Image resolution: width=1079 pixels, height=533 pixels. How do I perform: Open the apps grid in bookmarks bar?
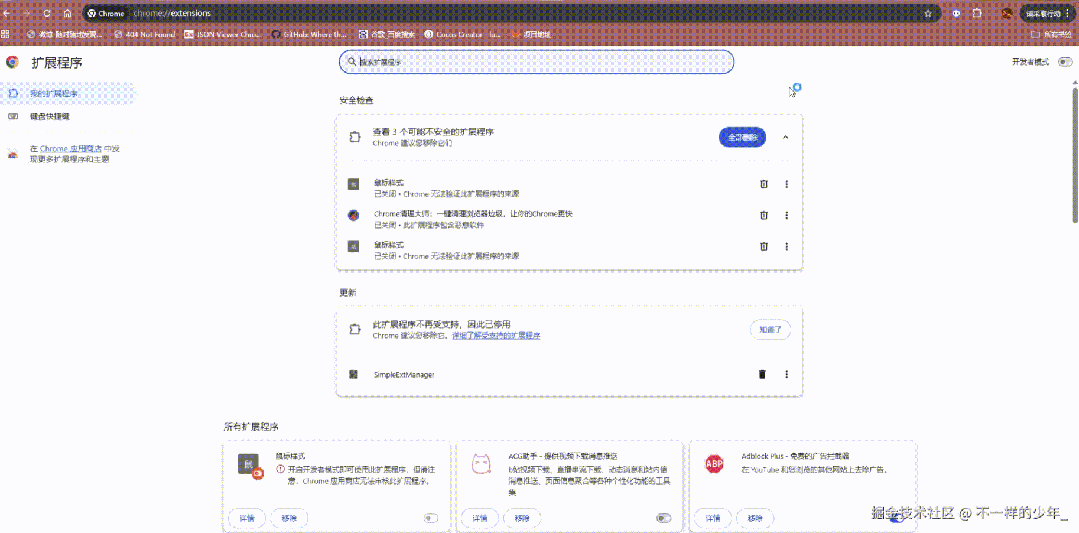(6, 33)
